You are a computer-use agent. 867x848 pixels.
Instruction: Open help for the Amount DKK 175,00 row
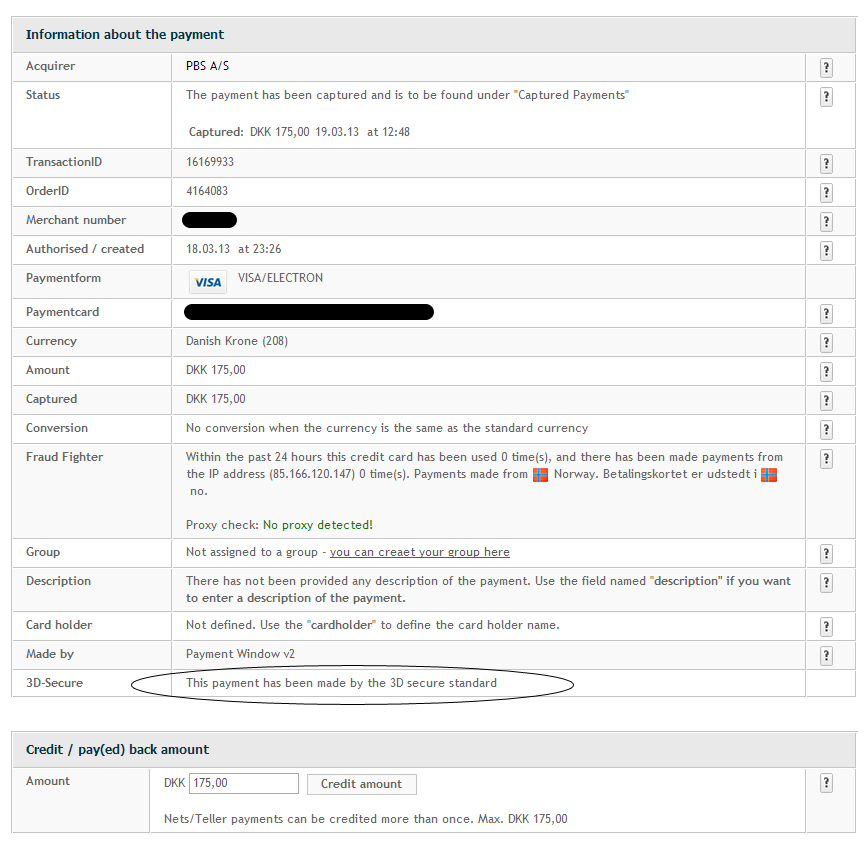(826, 372)
